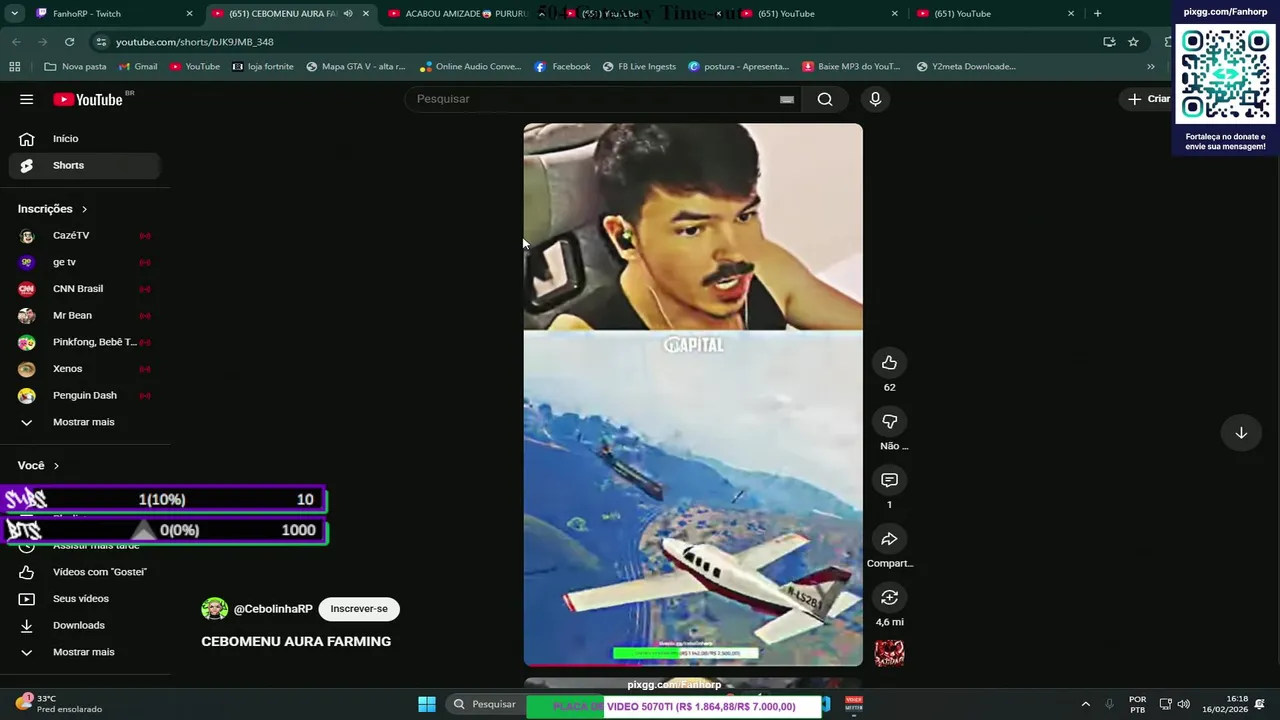Open Facebook bookmark
Viewport: 1280px width, 720px height.
tap(562, 67)
